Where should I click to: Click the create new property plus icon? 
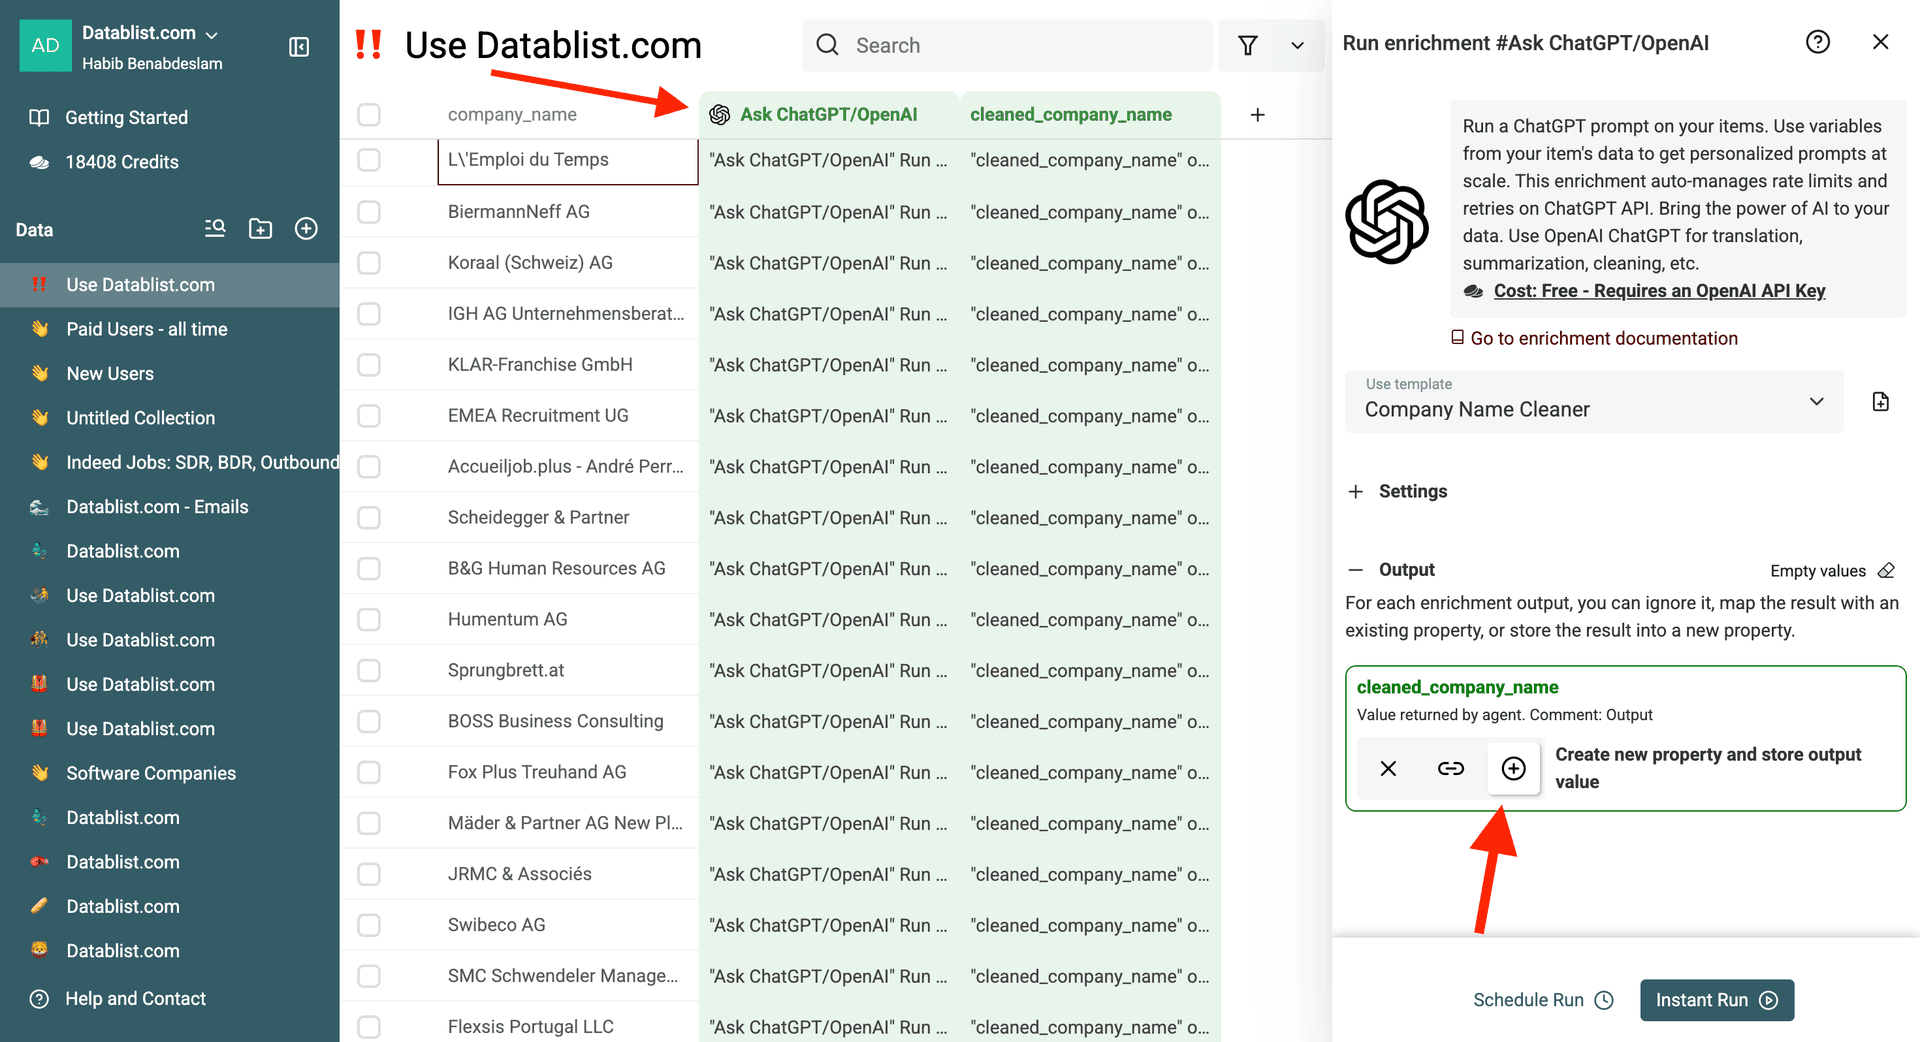1513,768
